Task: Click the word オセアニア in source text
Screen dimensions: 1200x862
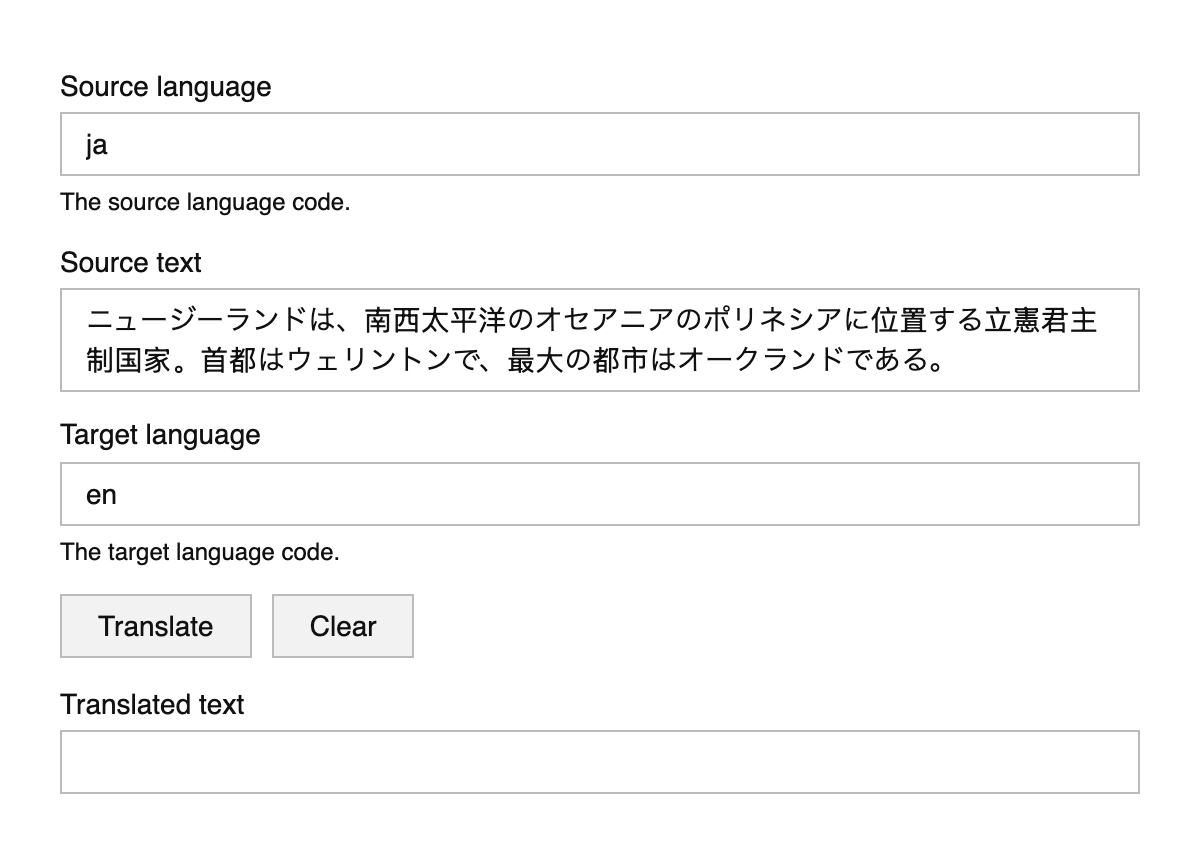Action: click(x=607, y=321)
